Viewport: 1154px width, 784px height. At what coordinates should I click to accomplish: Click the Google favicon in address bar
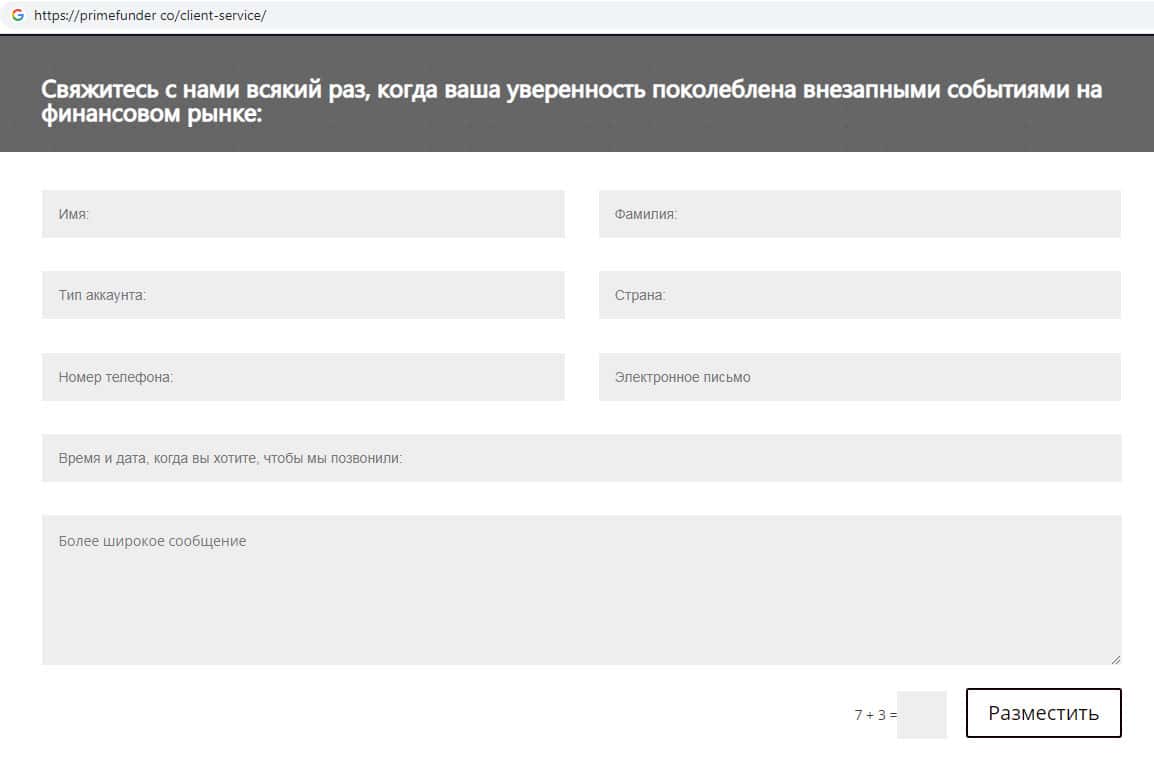click(x=17, y=15)
